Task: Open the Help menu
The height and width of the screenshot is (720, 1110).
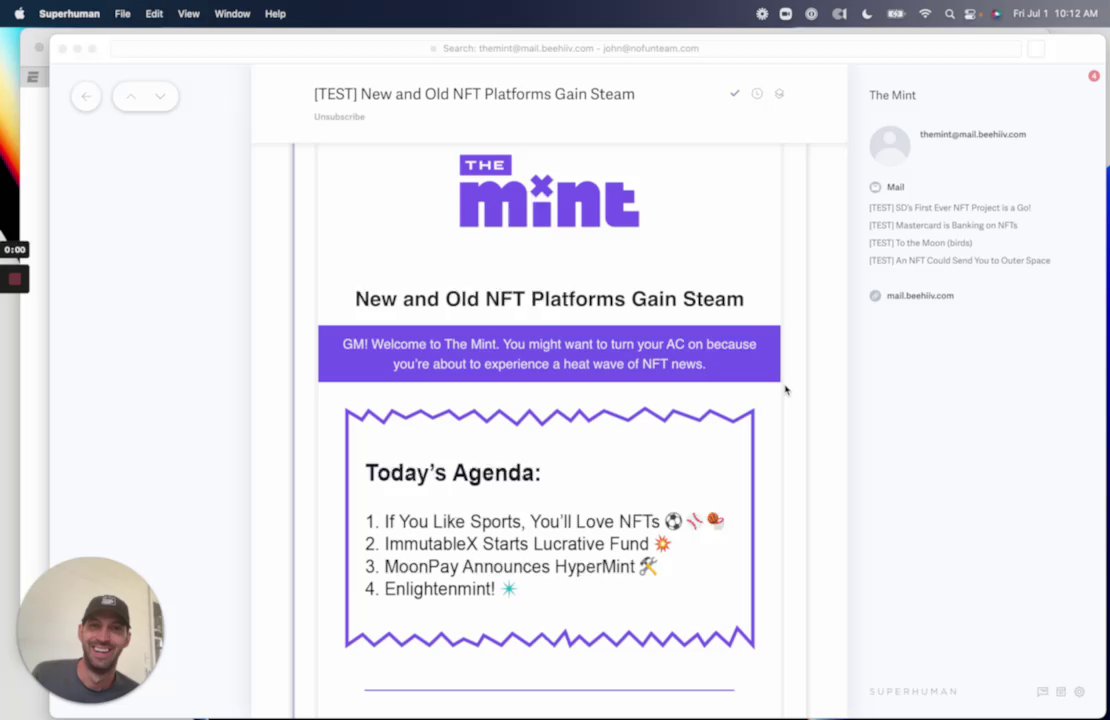Action: (x=275, y=13)
